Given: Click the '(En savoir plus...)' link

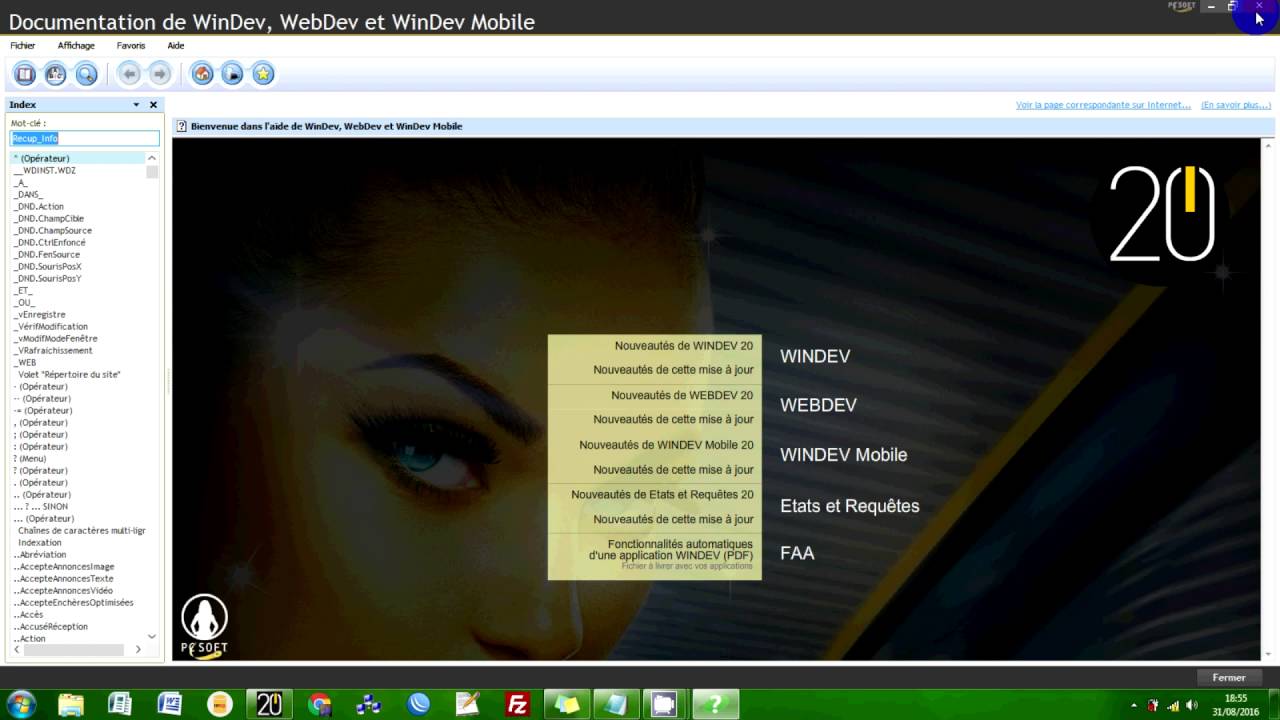Looking at the screenshot, I should tap(1236, 105).
